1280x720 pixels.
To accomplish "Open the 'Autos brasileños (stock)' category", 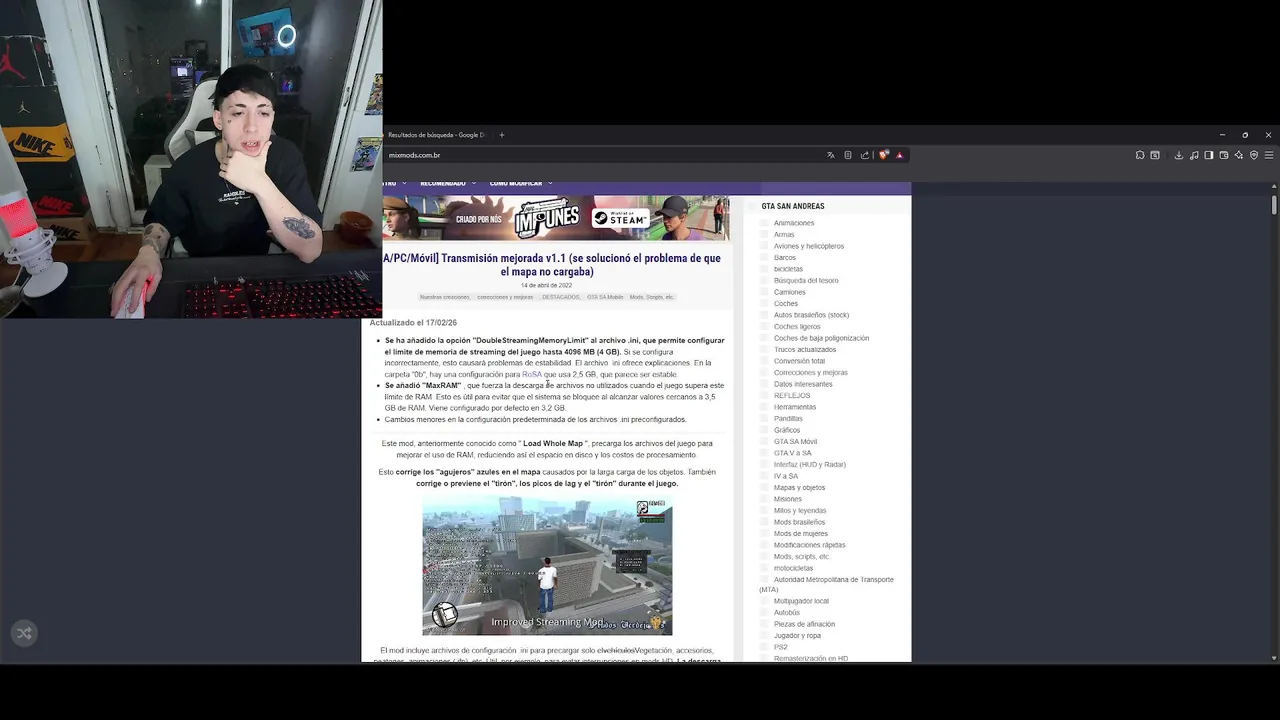I will (811, 315).
